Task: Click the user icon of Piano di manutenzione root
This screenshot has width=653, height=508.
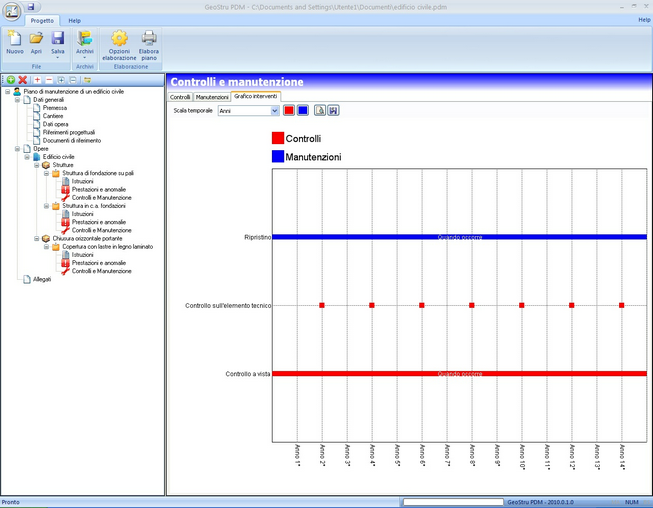Action: coord(17,91)
